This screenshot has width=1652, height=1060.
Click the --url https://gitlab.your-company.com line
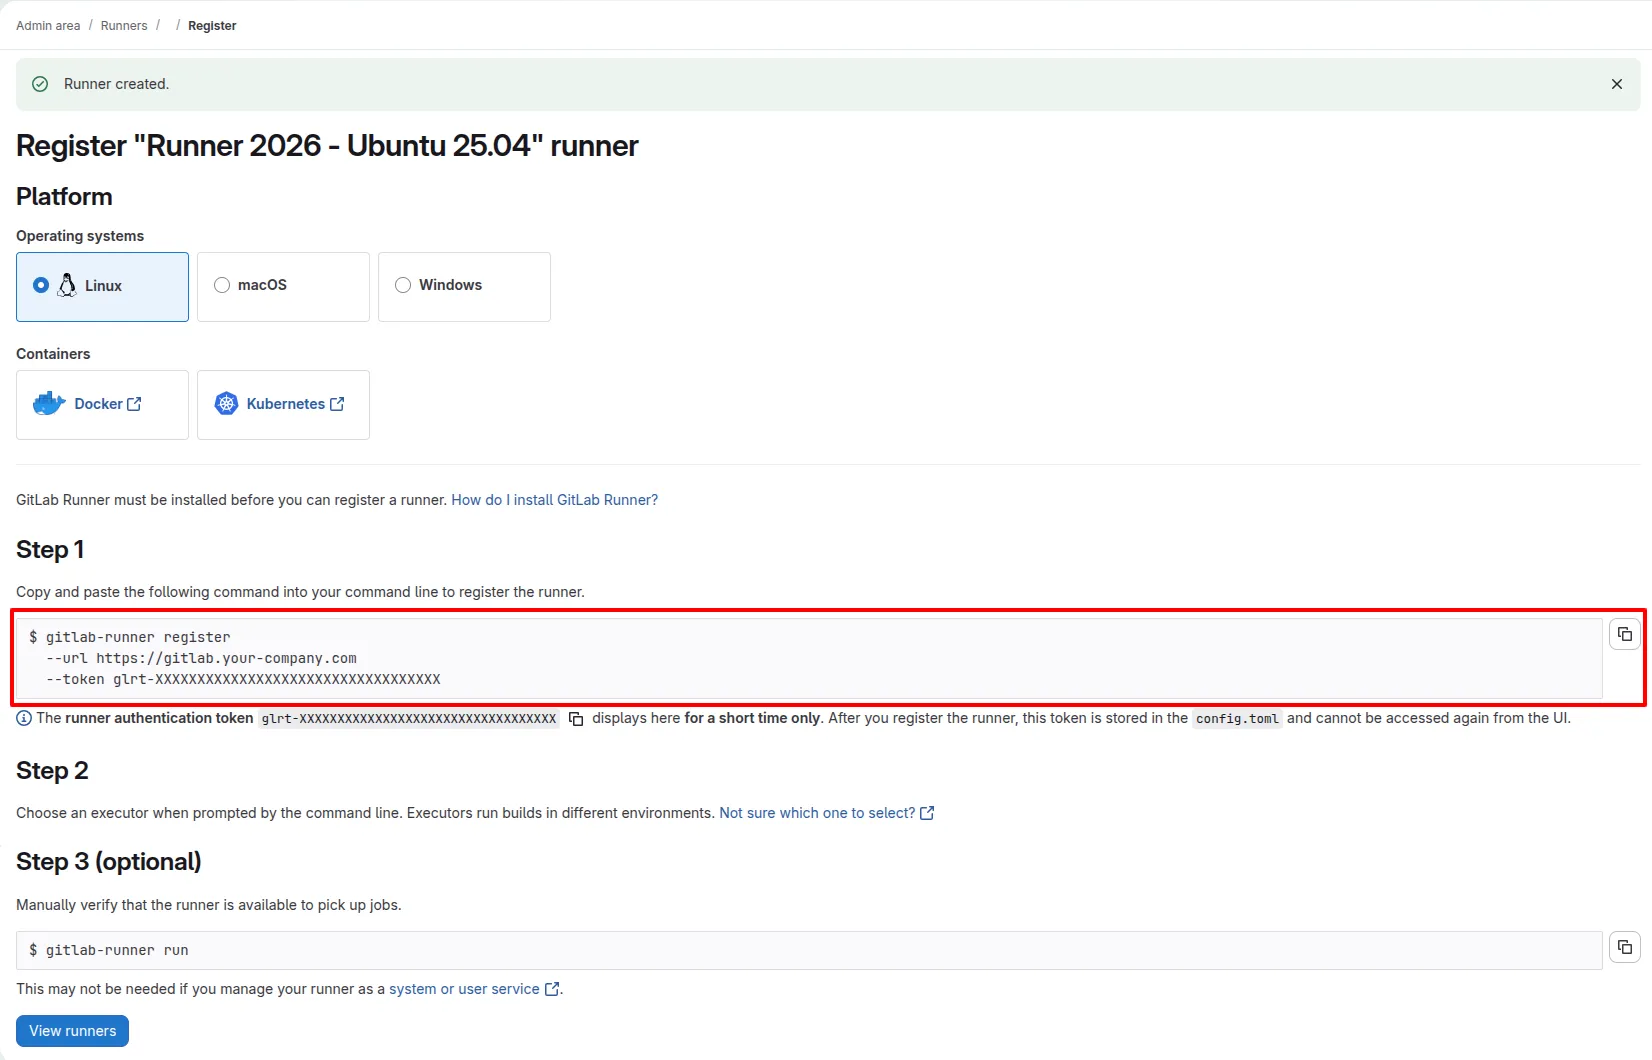(x=201, y=658)
